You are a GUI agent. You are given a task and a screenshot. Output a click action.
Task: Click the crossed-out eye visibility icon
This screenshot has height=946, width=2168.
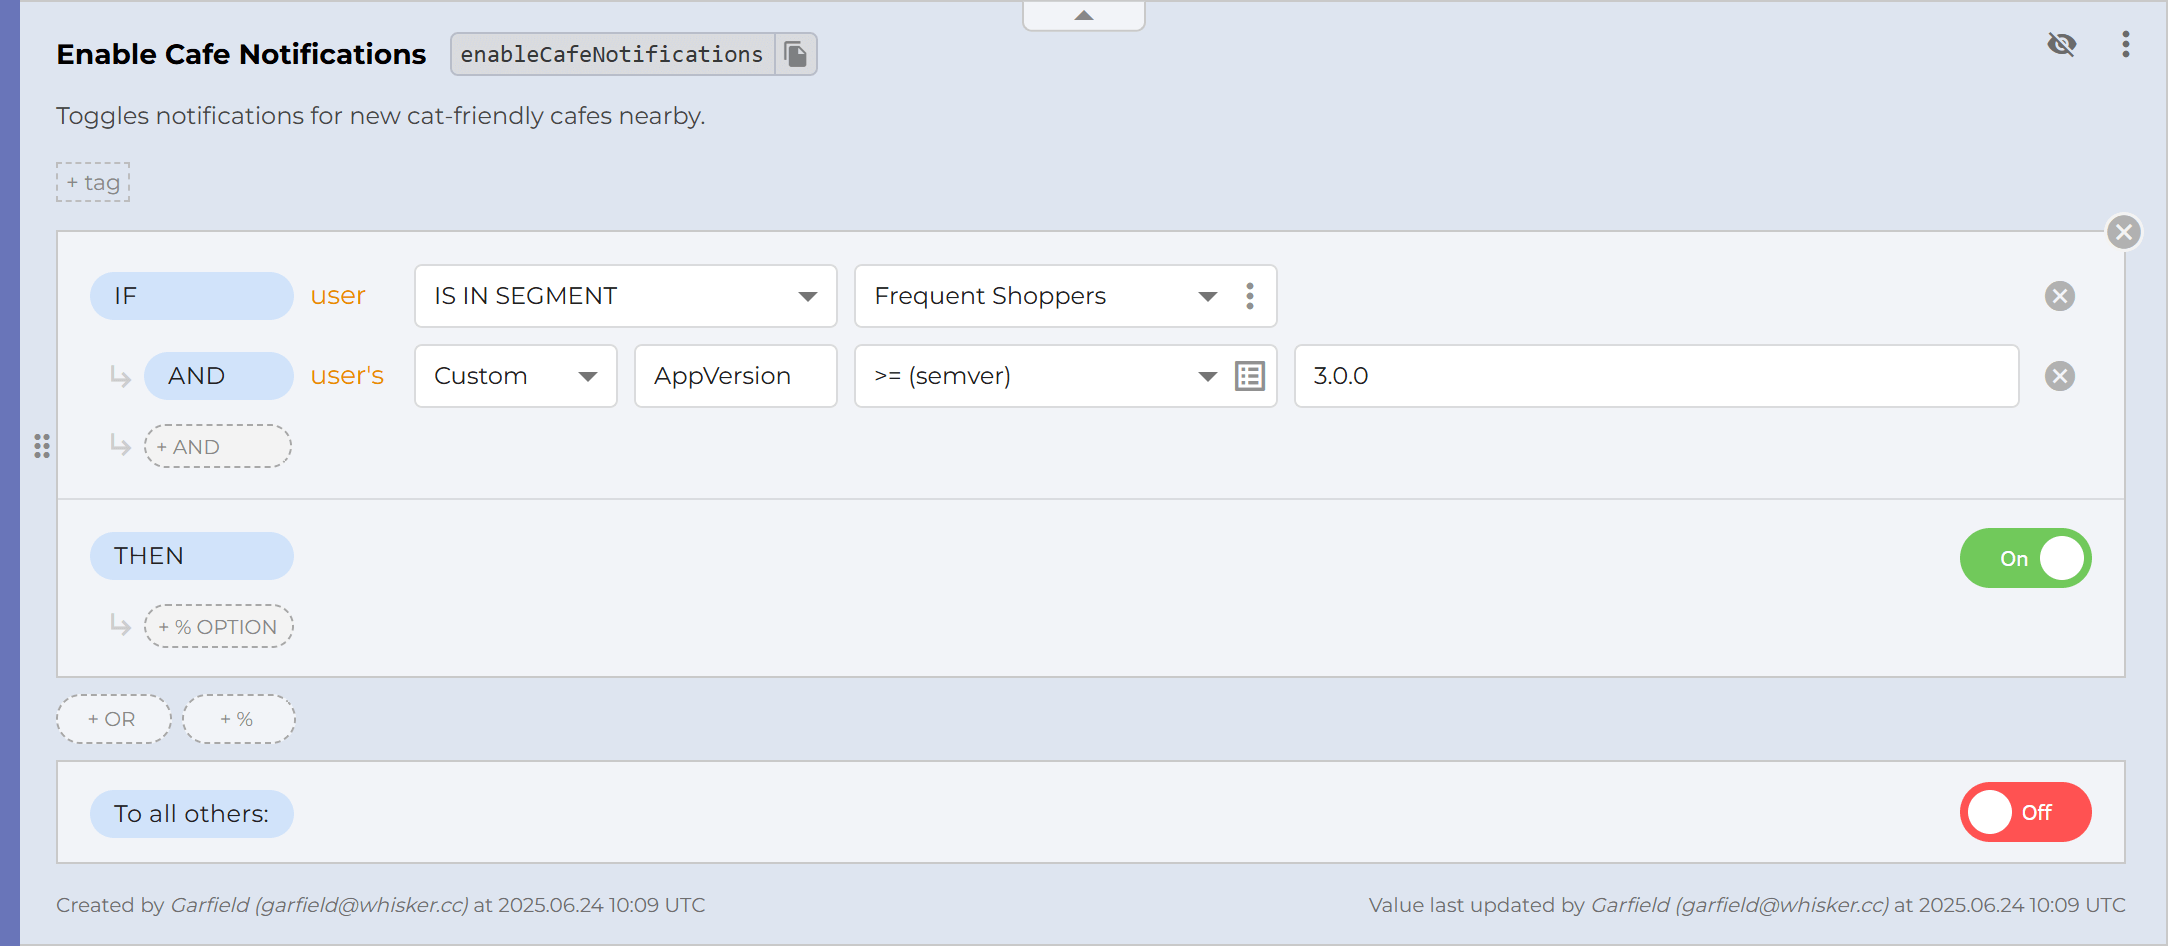(2061, 44)
